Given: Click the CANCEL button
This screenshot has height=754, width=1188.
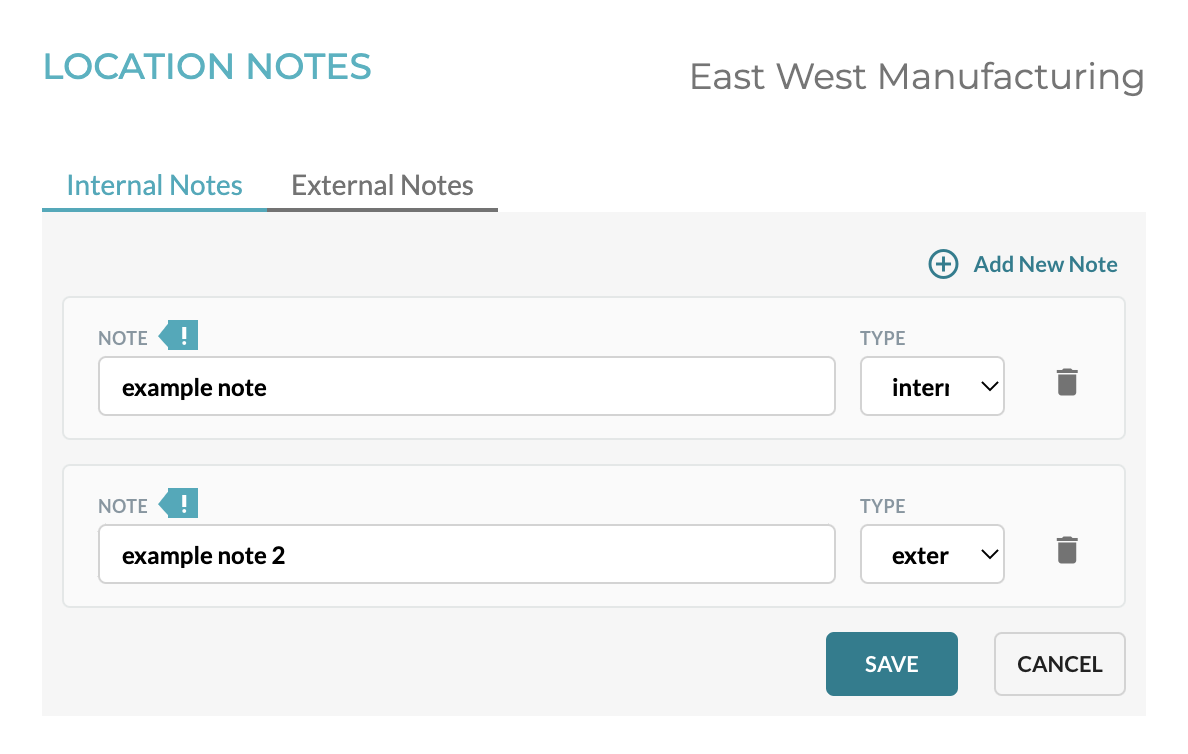Looking at the screenshot, I should pyautogui.click(x=1059, y=664).
